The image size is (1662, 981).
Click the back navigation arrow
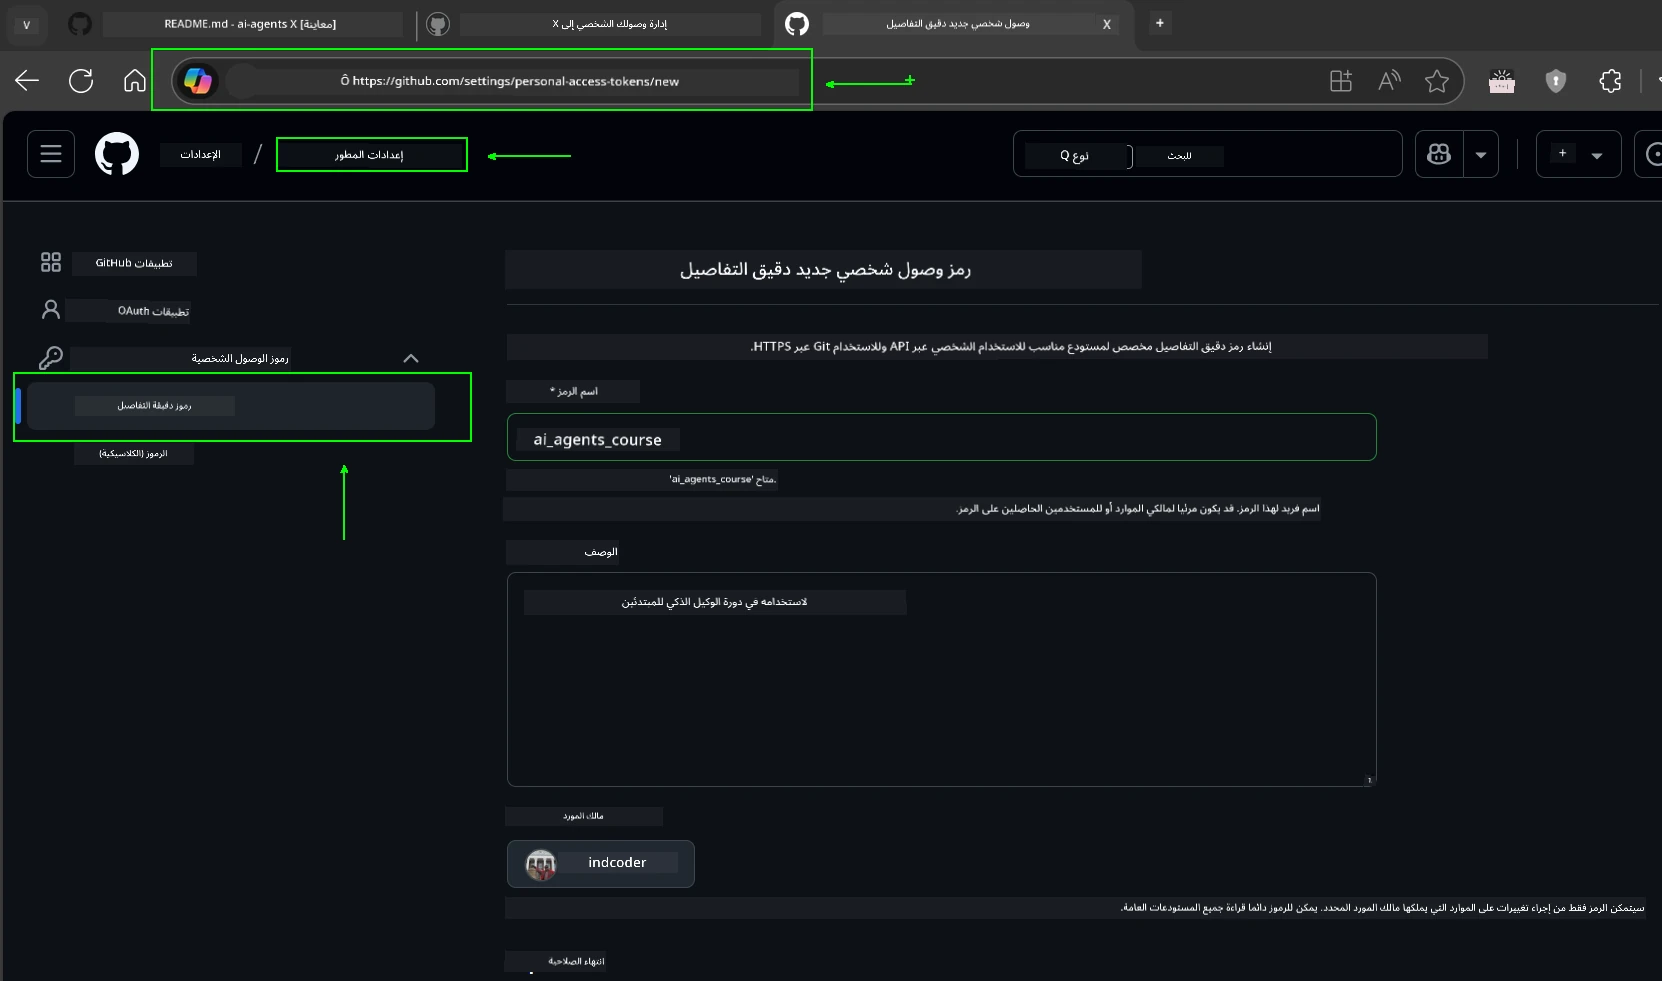click(x=26, y=81)
